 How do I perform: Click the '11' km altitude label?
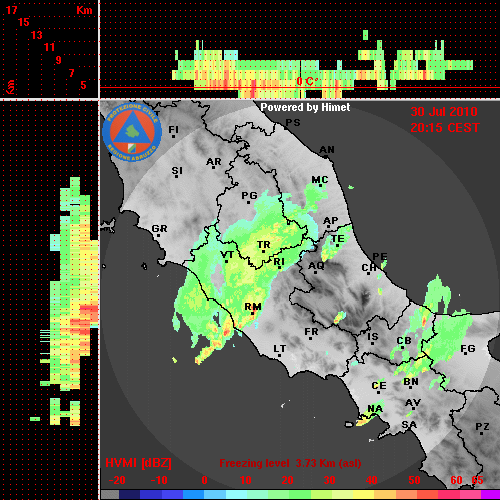click(x=49, y=47)
